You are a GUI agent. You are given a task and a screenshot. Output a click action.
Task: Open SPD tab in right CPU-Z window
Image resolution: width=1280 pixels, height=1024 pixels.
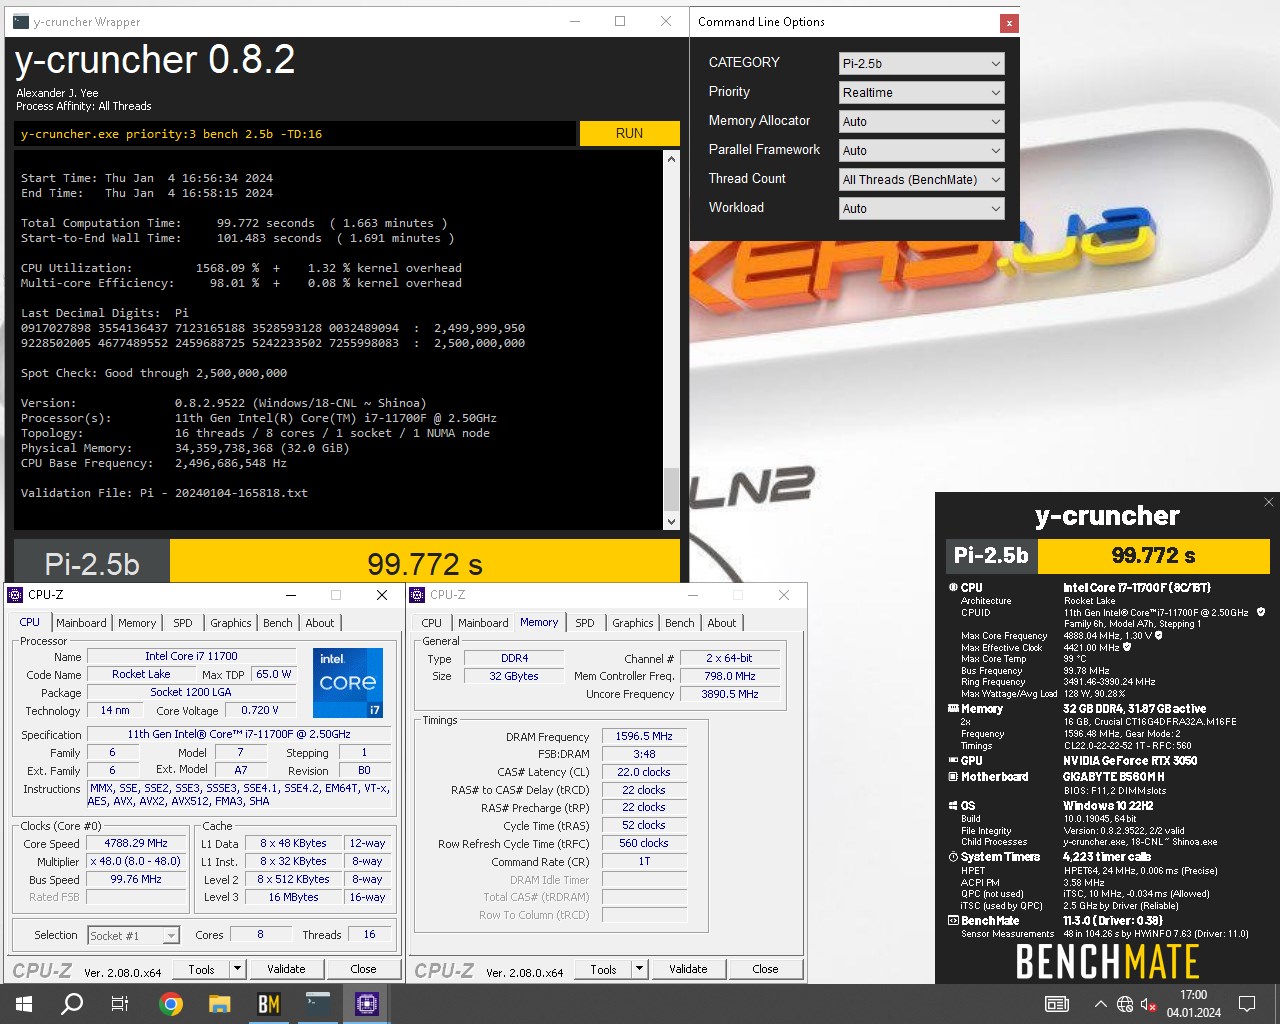coord(585,623)
